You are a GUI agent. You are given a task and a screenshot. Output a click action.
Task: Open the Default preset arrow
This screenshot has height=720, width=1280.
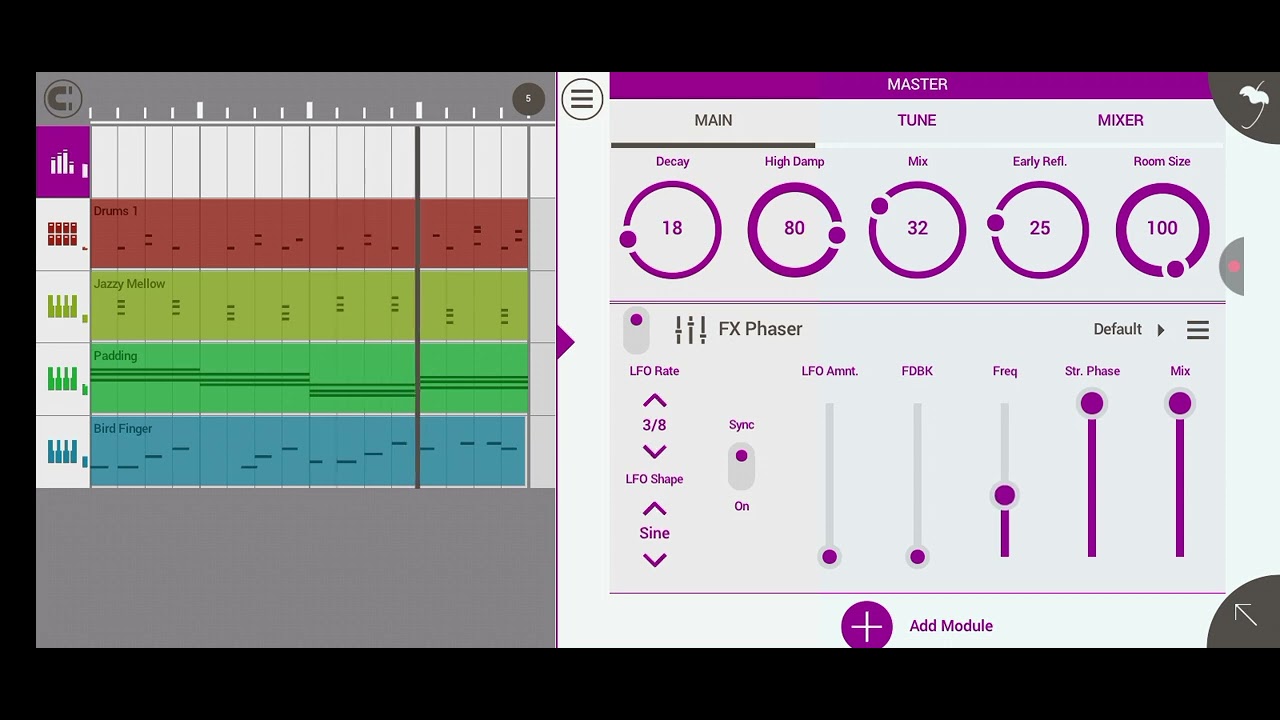1161,330
